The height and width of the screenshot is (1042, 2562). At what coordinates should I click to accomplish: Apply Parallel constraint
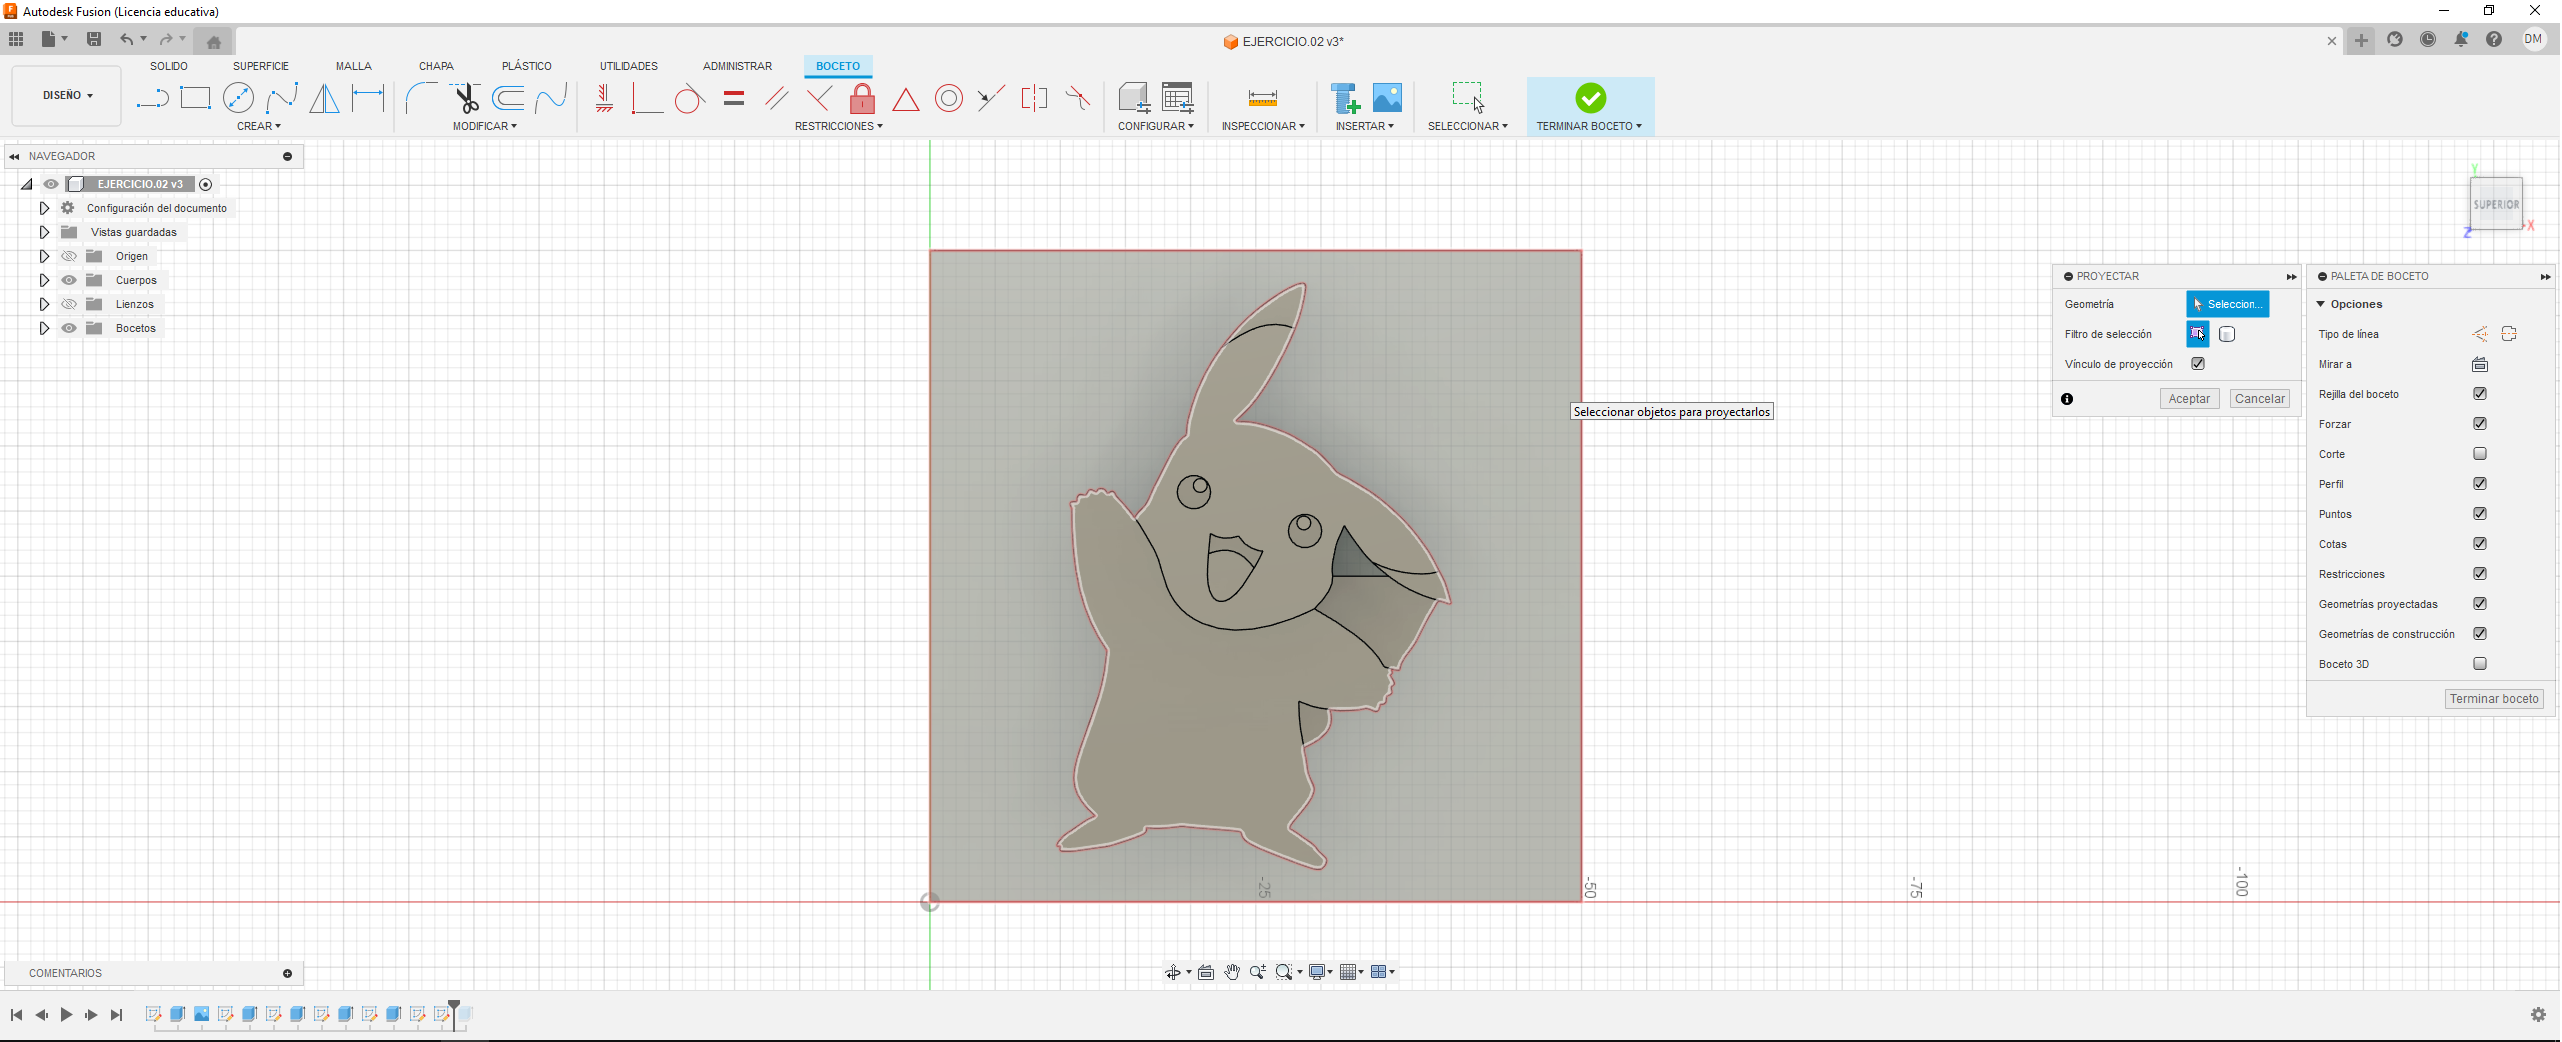pos(776,98)
